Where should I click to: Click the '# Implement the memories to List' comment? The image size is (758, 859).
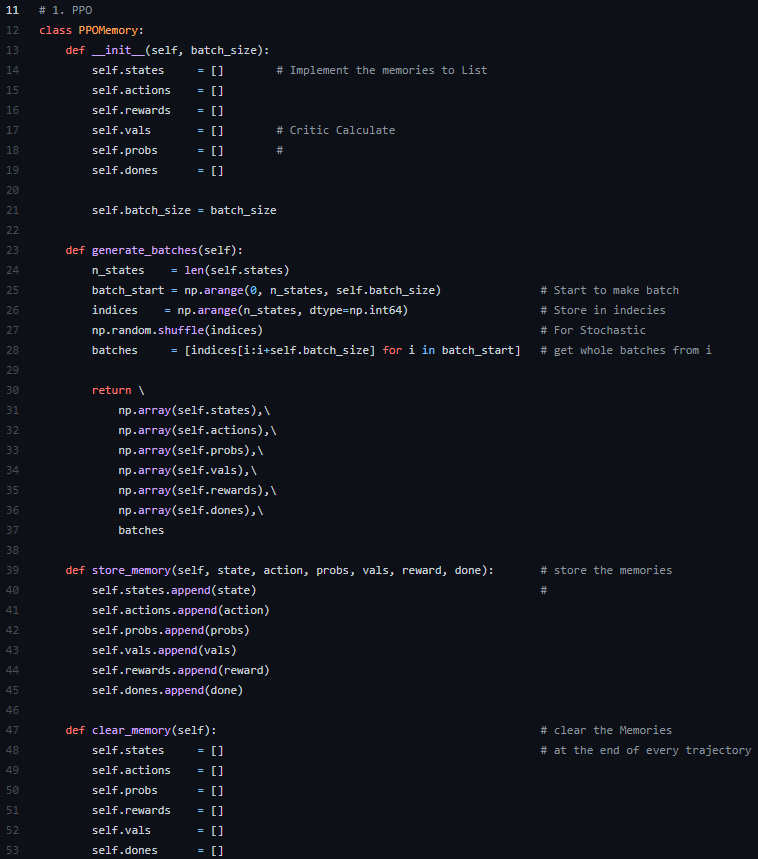click(382, 70)
